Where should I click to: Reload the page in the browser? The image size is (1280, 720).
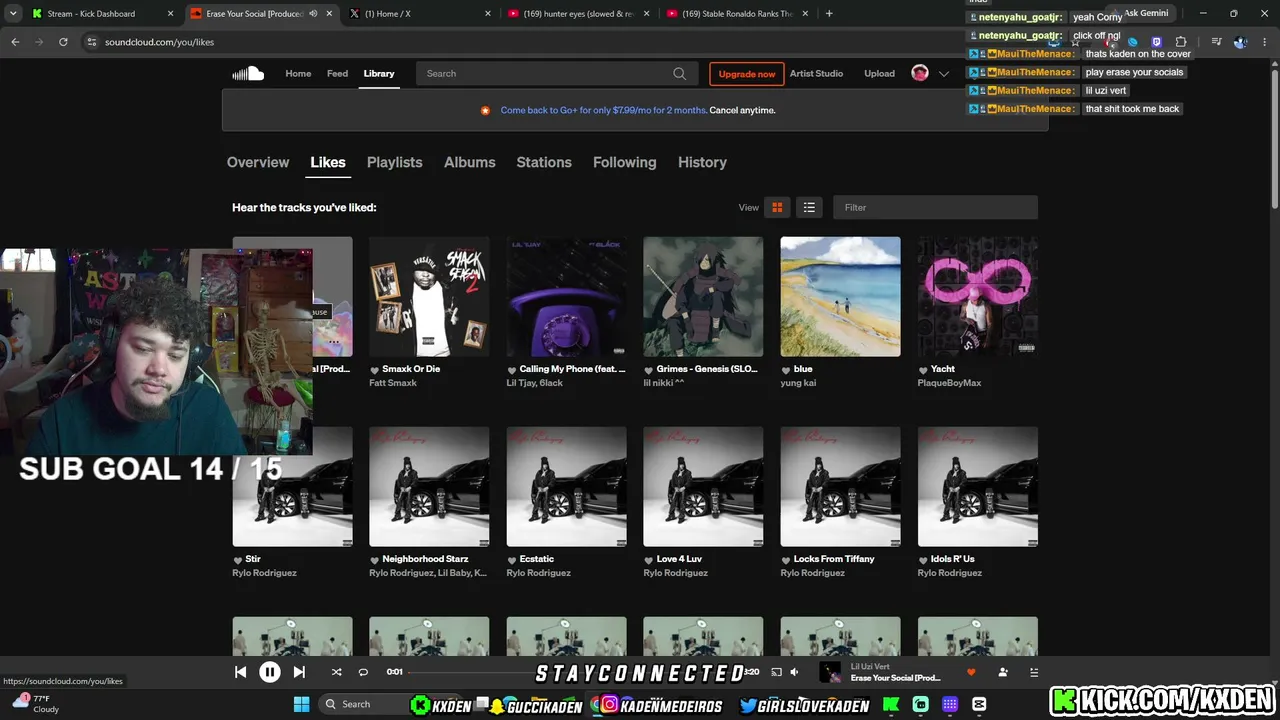coord(63,42)
